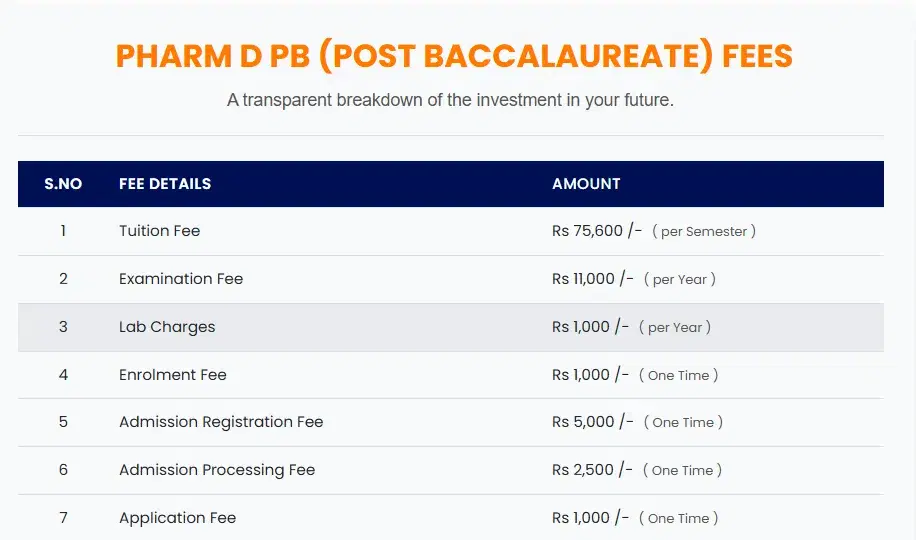Click the FEE DETAILS column header

tap(165, 184)
